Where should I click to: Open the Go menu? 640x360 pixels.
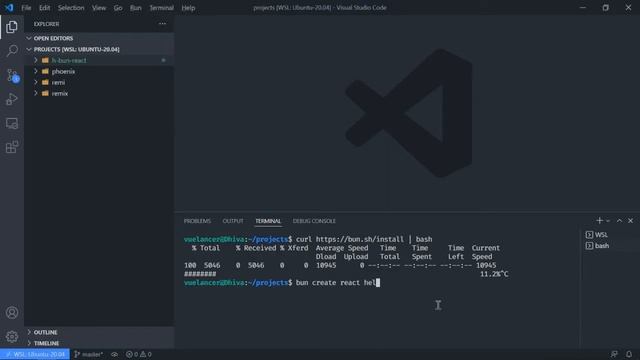click(118, 8)
